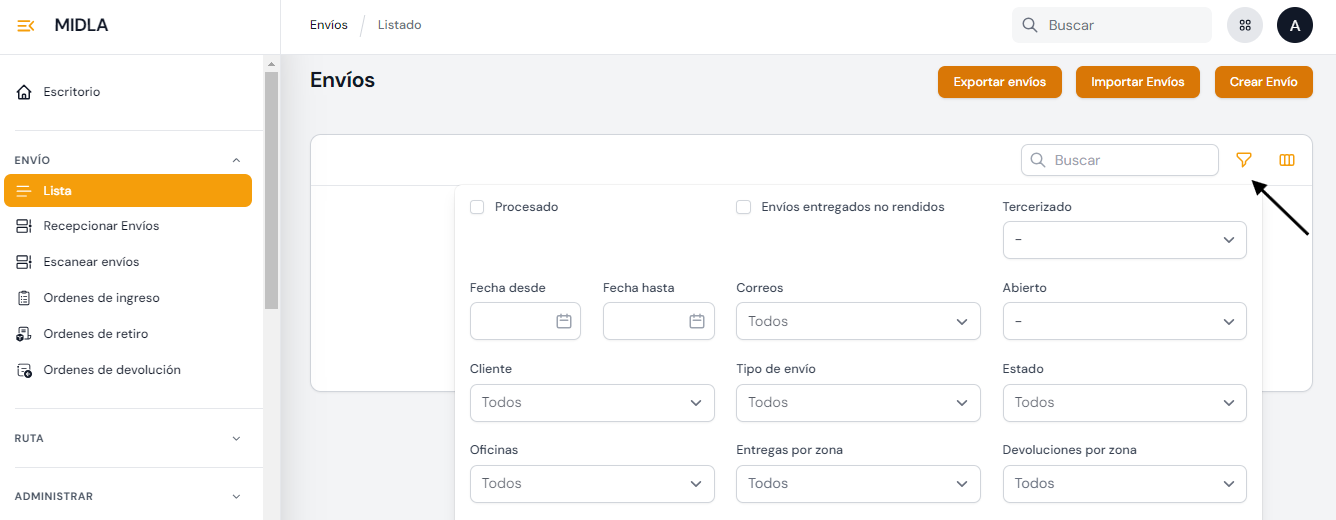This screenshot has height=520, width=1336.
Task: Open calendar picker for Fecha desde
Action: point(564,321)
